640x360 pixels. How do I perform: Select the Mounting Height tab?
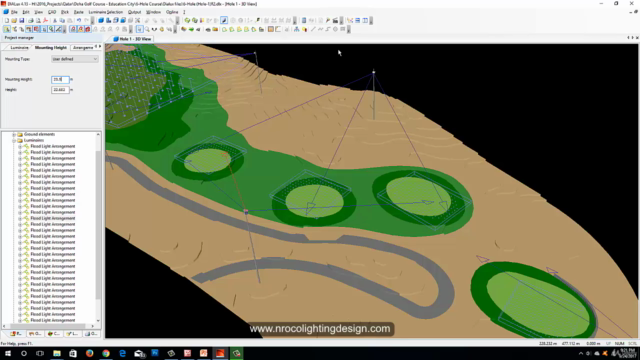pos(51,48)
